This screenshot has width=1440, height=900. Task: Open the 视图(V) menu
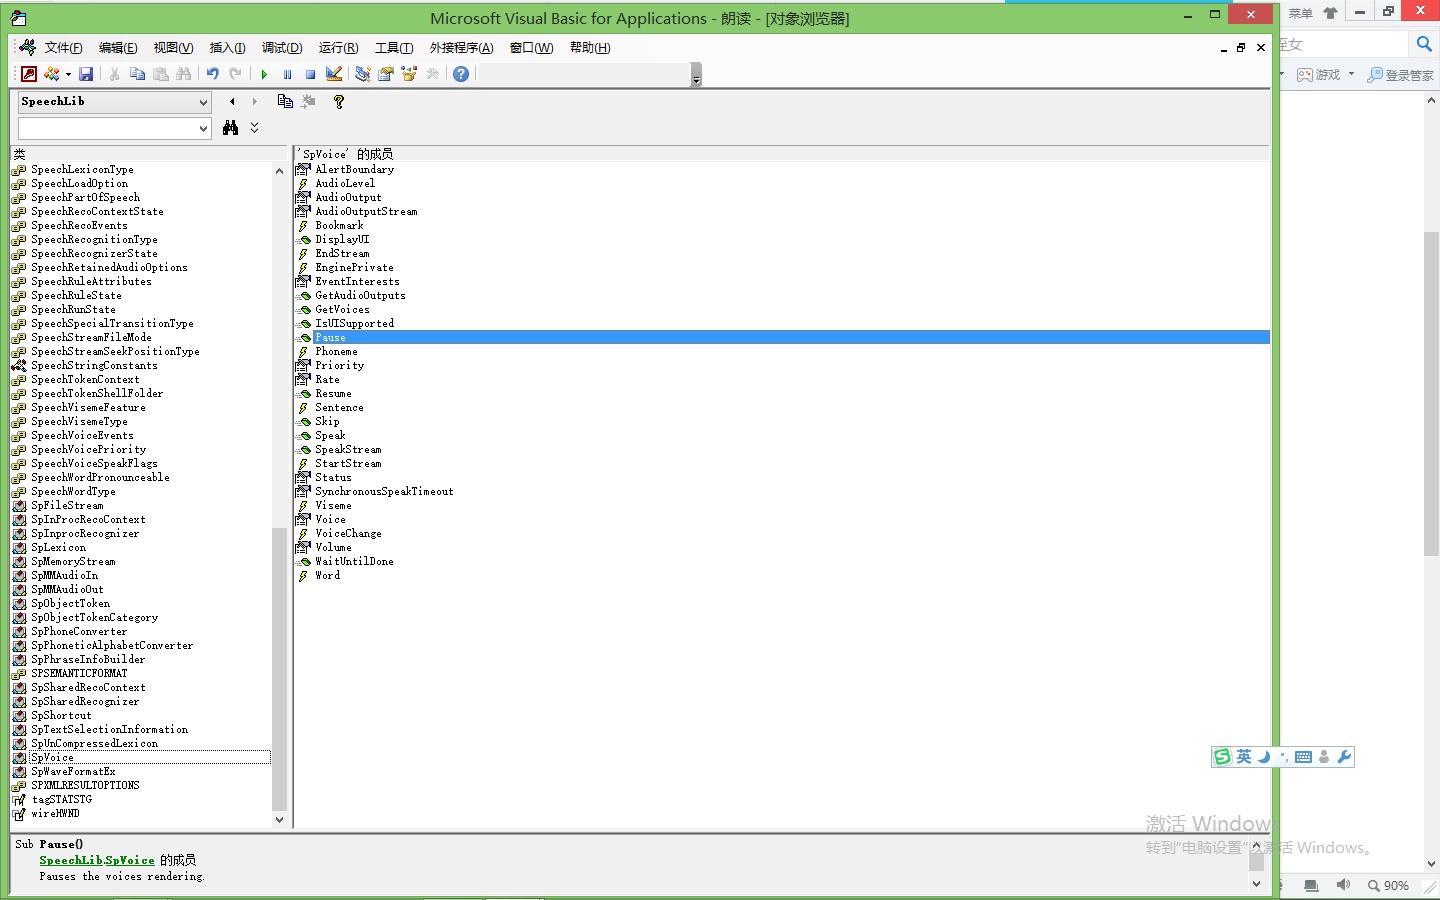173,48
